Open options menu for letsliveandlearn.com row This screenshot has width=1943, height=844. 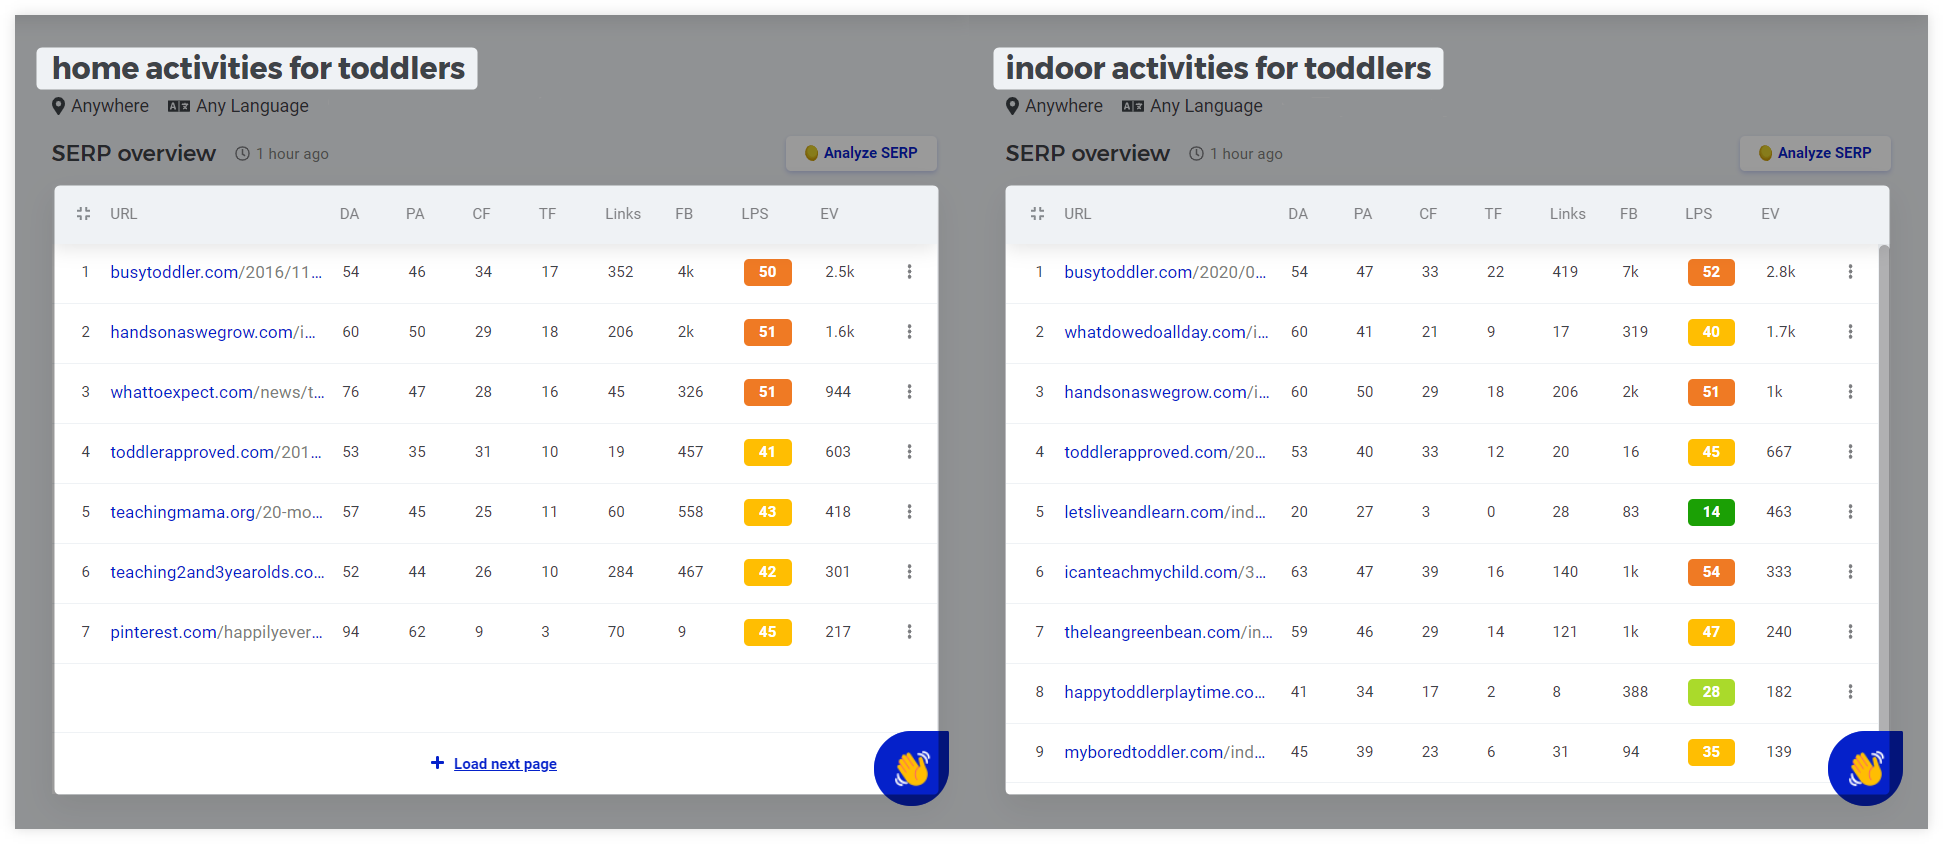[x=1850, y=512]
